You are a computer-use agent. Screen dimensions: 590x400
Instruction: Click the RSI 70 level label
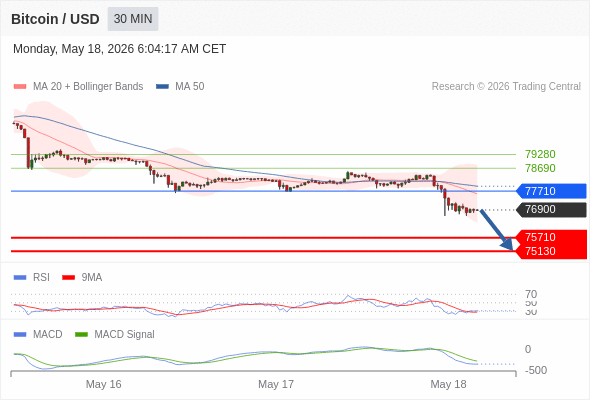coord(531,294)
